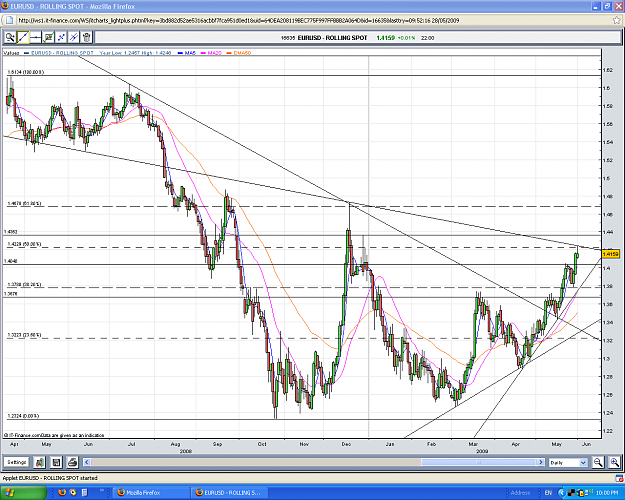Click the indicators icon next to Settings

[40, 462]
